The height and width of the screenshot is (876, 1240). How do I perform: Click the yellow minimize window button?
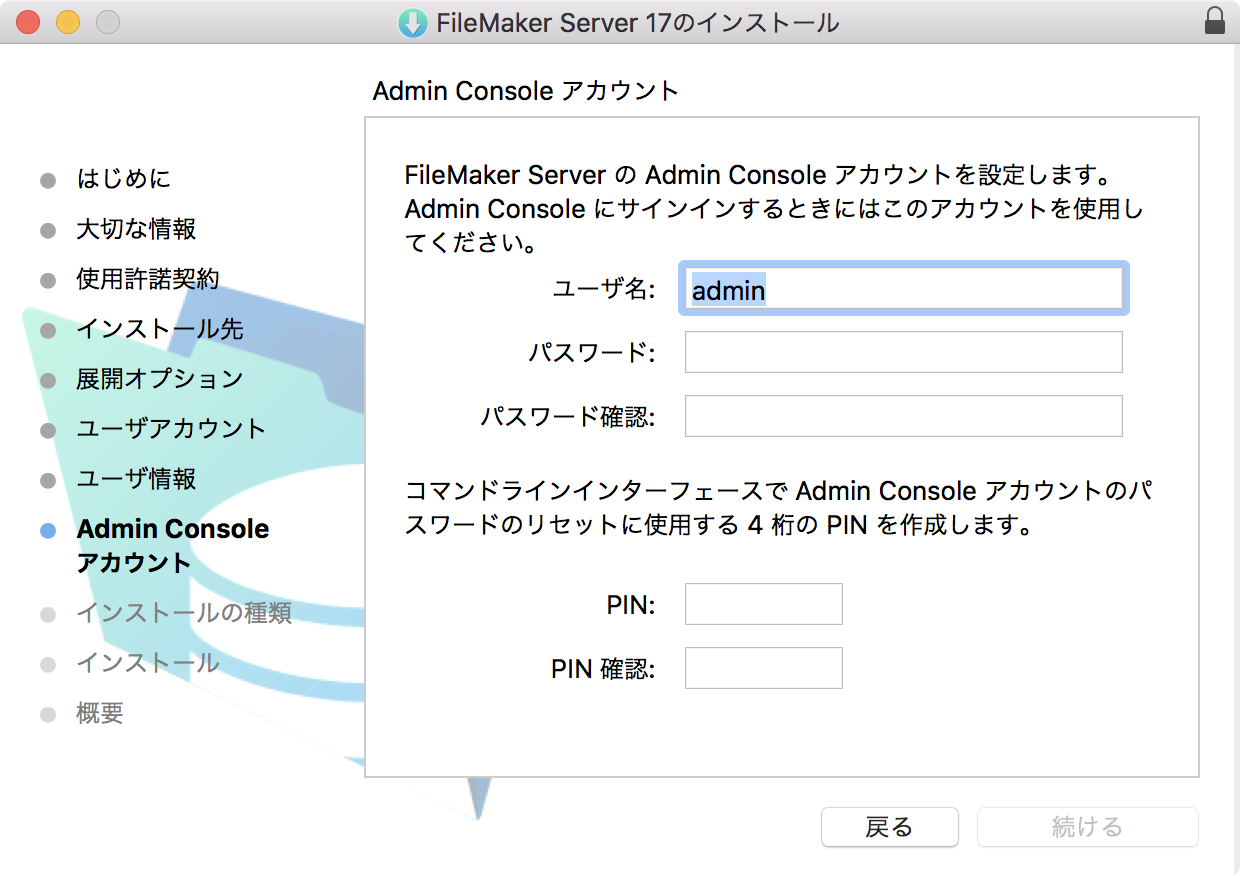point(68,22)
